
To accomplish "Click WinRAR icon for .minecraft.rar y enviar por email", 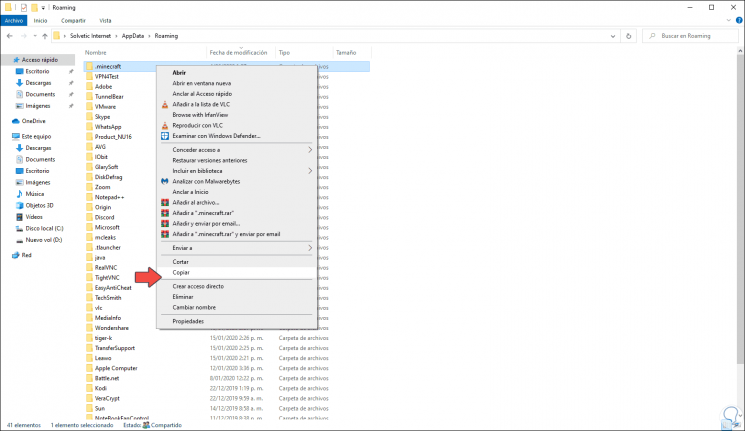I will [x=165, y=234].
